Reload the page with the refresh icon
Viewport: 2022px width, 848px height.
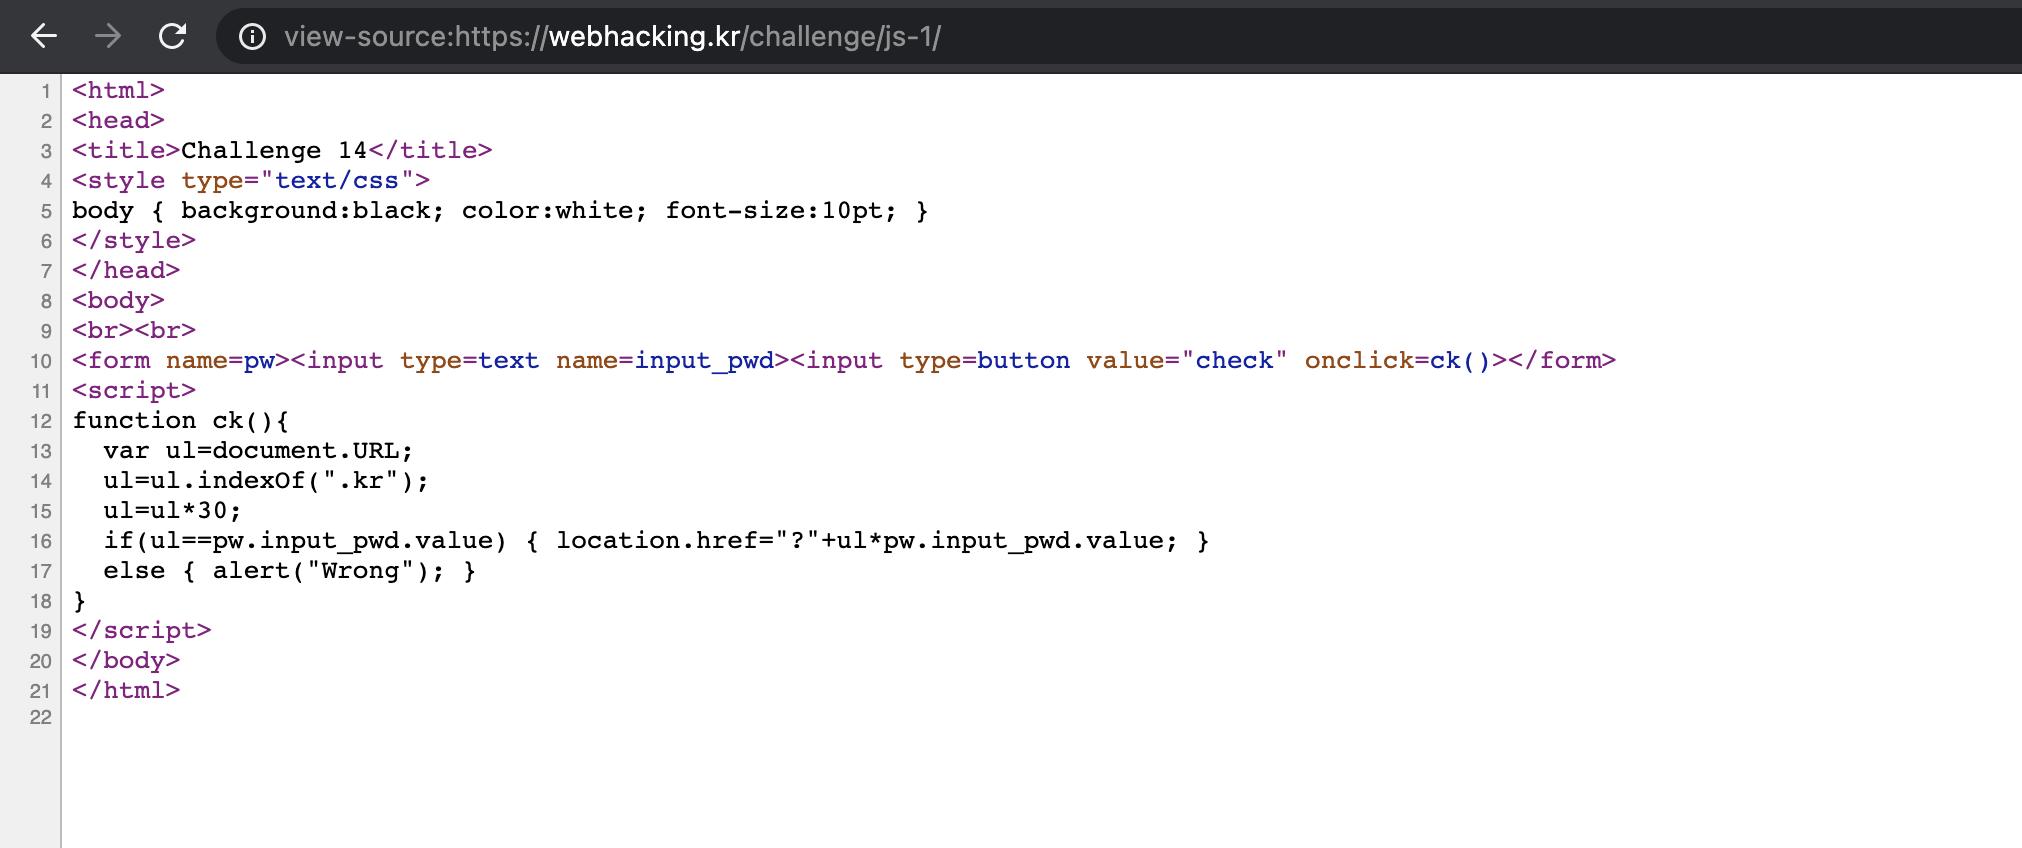pos(172,37)
